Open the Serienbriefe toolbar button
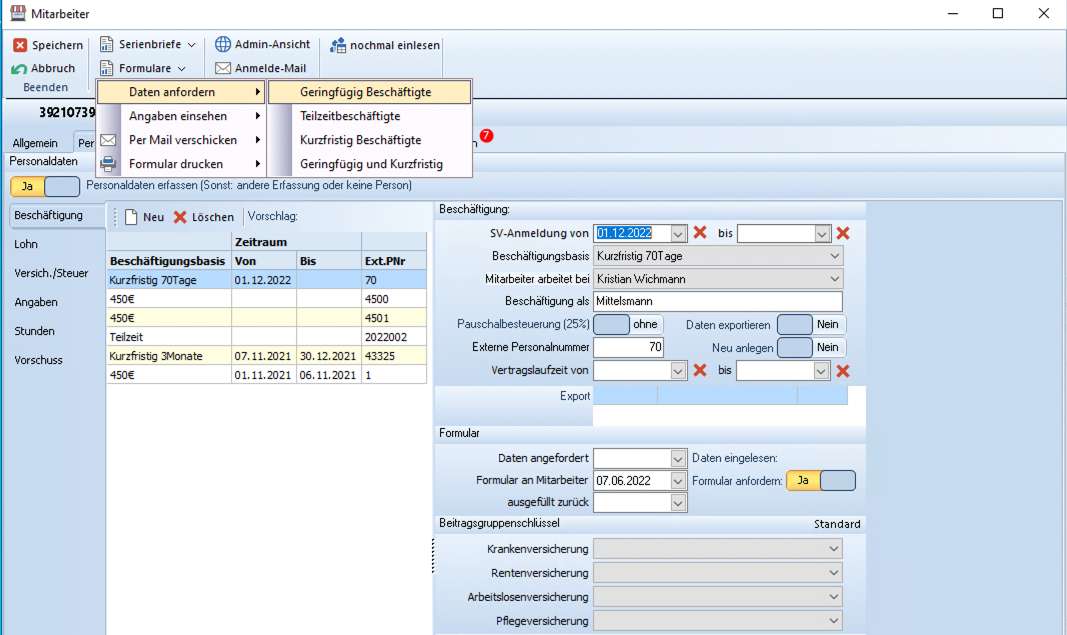1067x635 pixels. [149, 45]
